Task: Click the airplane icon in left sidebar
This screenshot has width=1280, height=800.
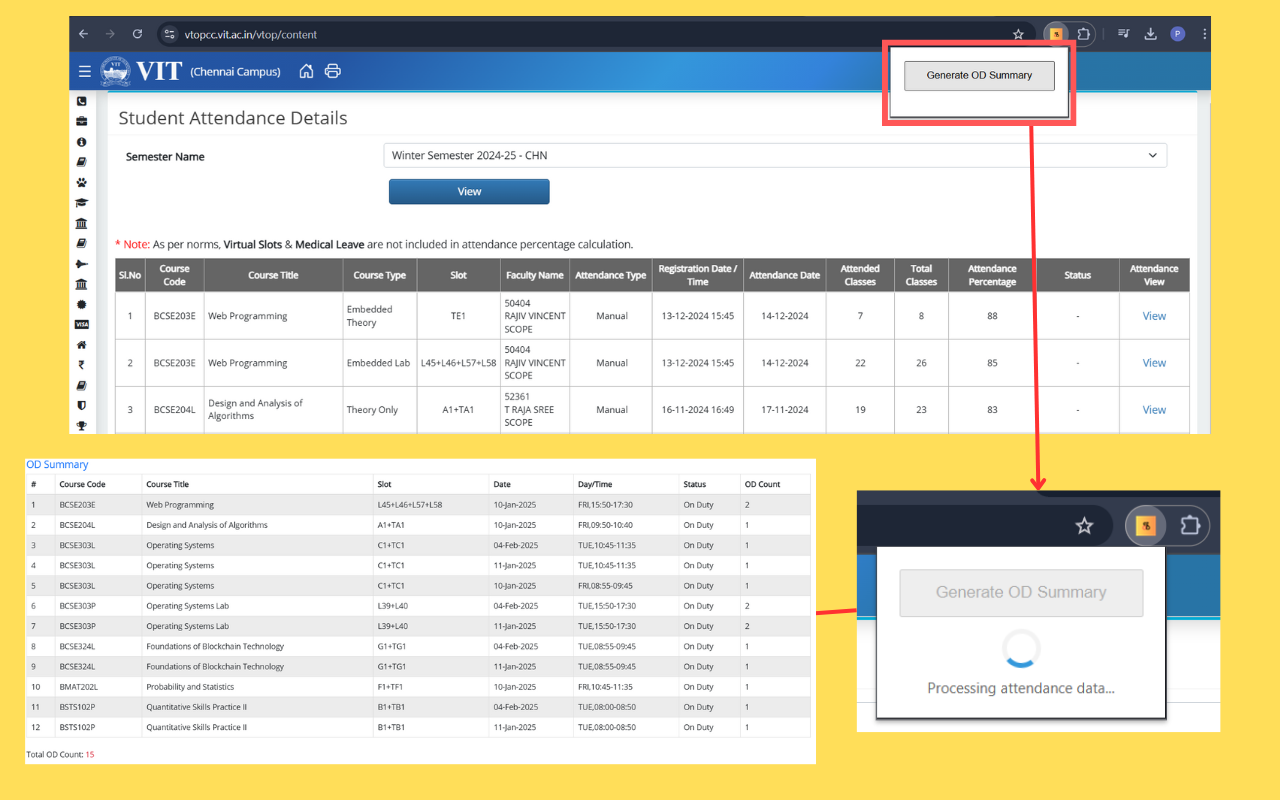Action: [x=82, y=264]
